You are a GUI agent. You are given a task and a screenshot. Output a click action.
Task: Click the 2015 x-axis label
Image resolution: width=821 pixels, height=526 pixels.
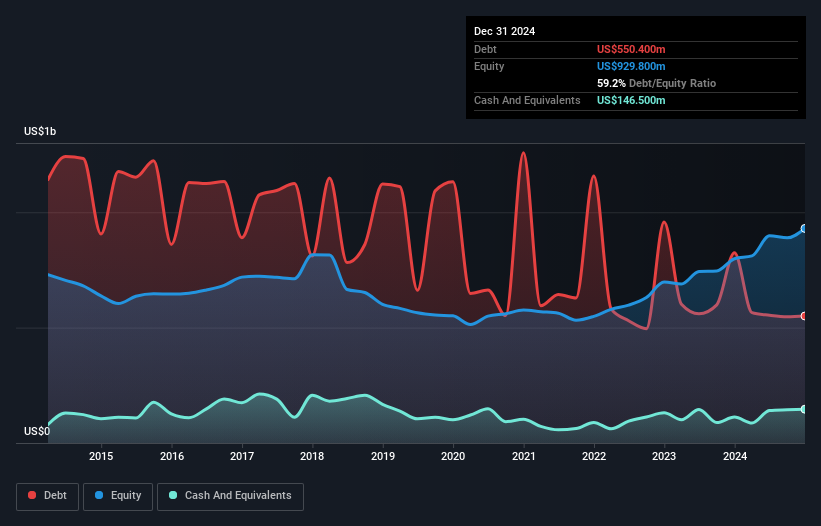(x=101, y=456)
